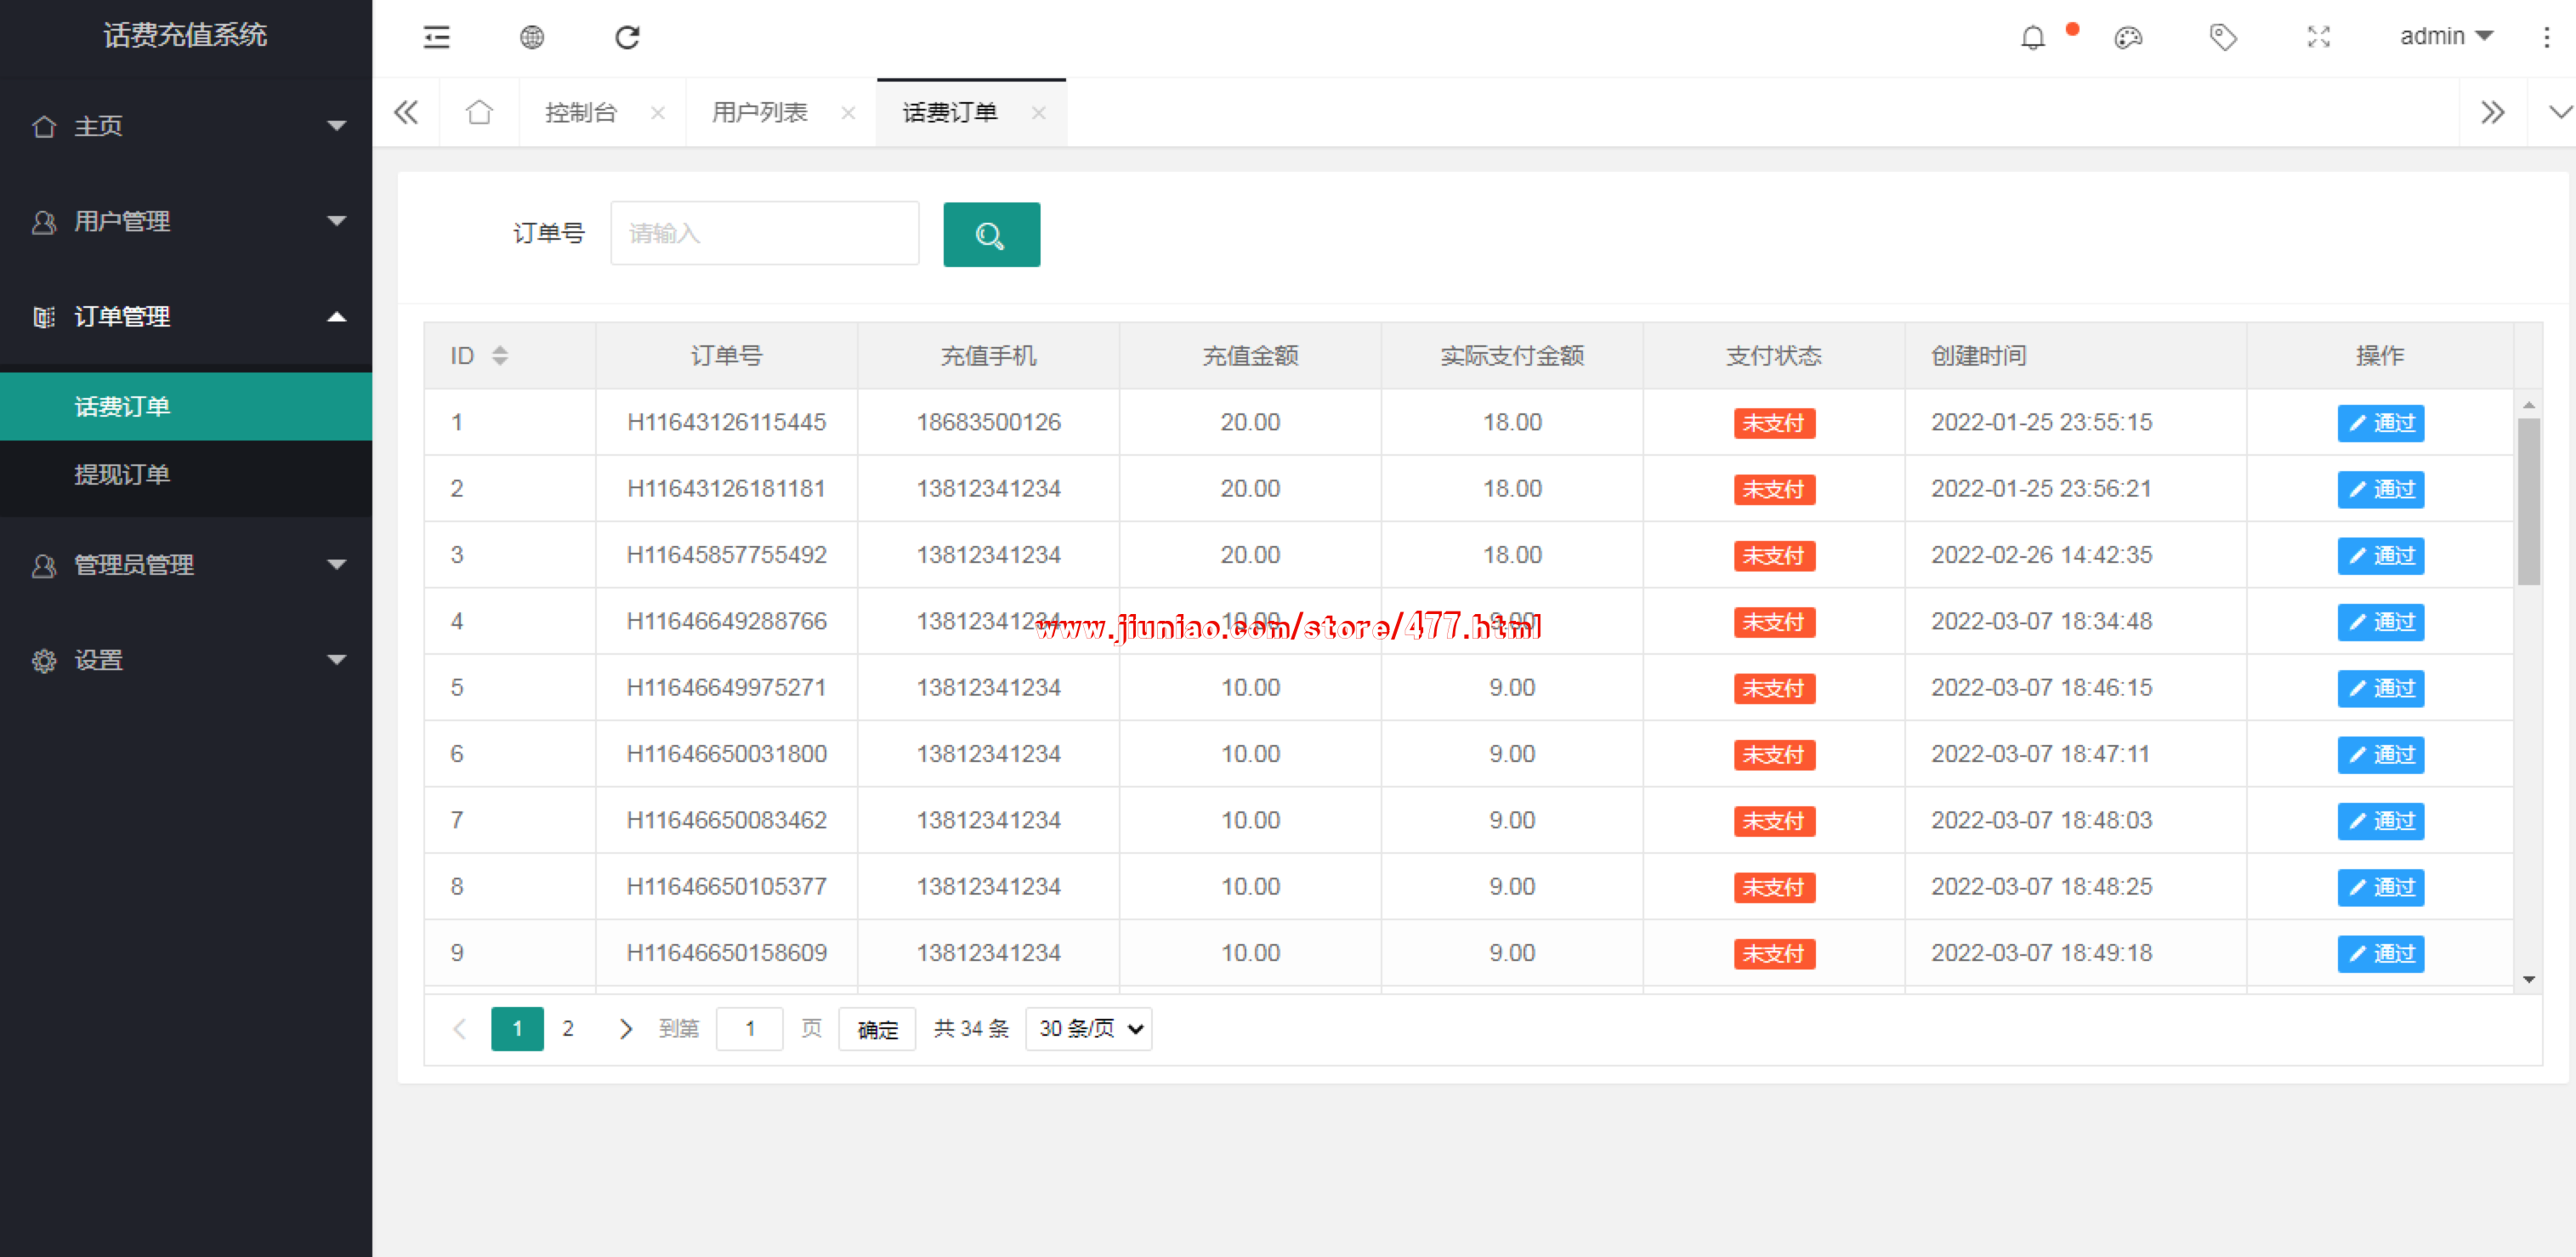The height and width of the screenshot is (1257, 2576).
Task: Collapse the sidebar with menu fold icon
Action: [x=436, y=38]
